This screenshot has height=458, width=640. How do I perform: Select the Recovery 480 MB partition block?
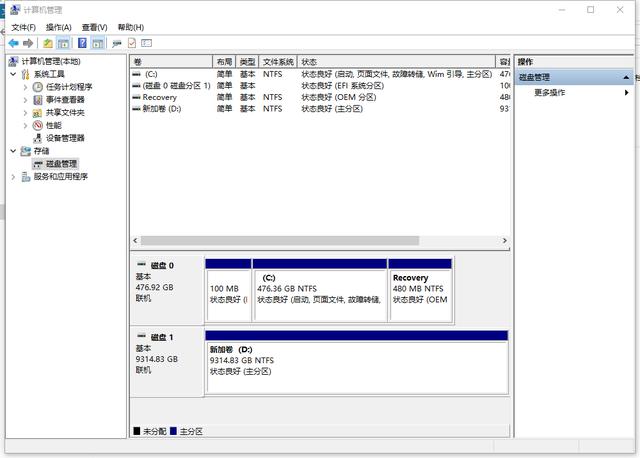(x=420, y=290)
